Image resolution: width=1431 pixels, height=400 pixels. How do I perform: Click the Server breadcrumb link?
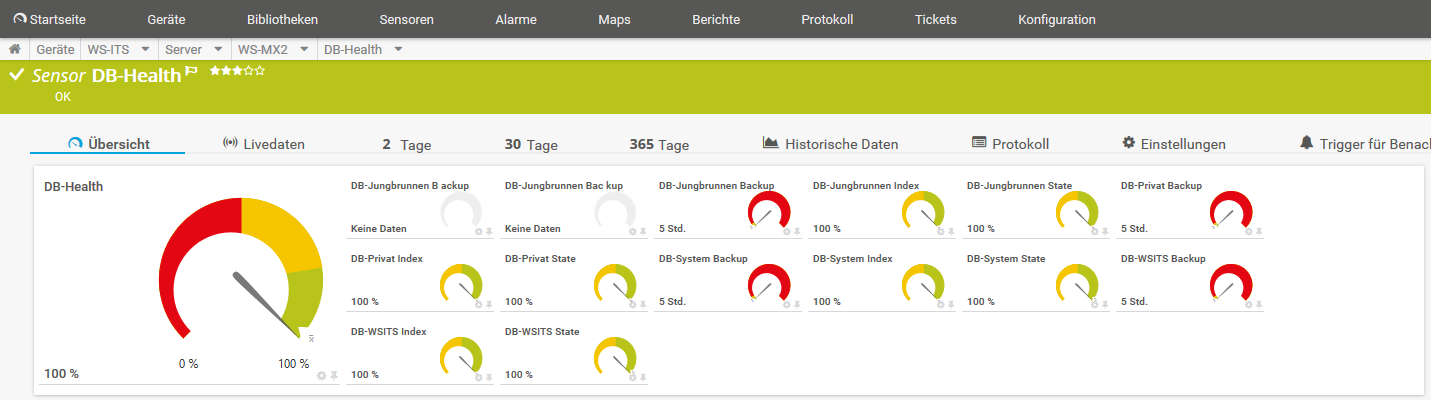point(184,49)
